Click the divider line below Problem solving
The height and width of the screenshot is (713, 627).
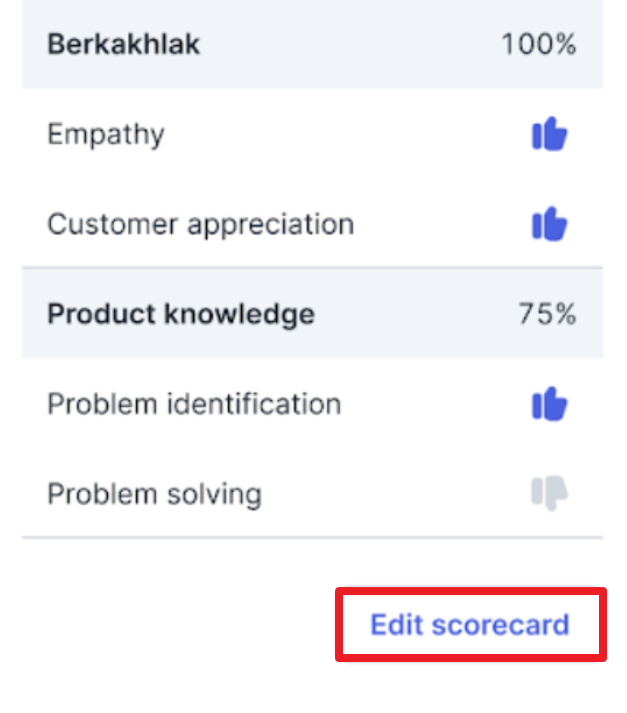312,537
